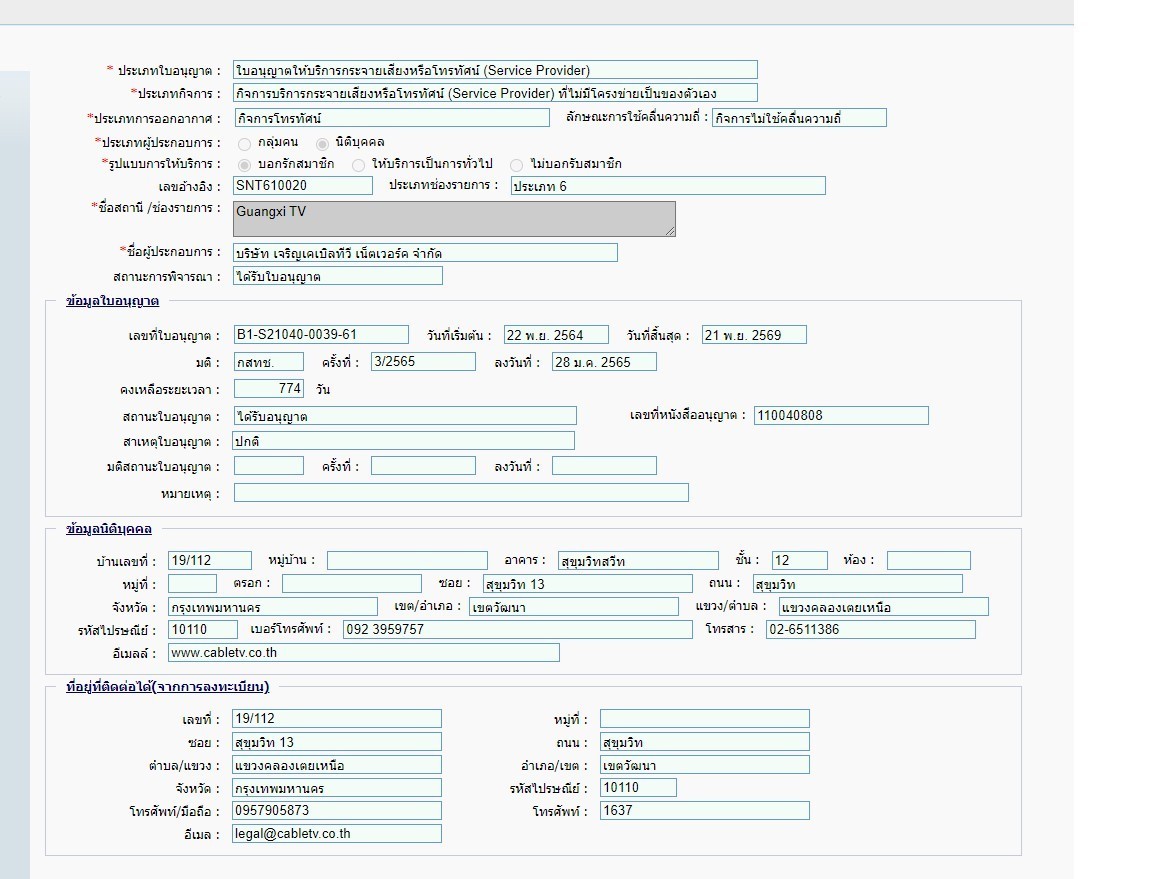Click the remaining days field showing 774
This screenshot has width=1152, height=879.
[268, 389]
